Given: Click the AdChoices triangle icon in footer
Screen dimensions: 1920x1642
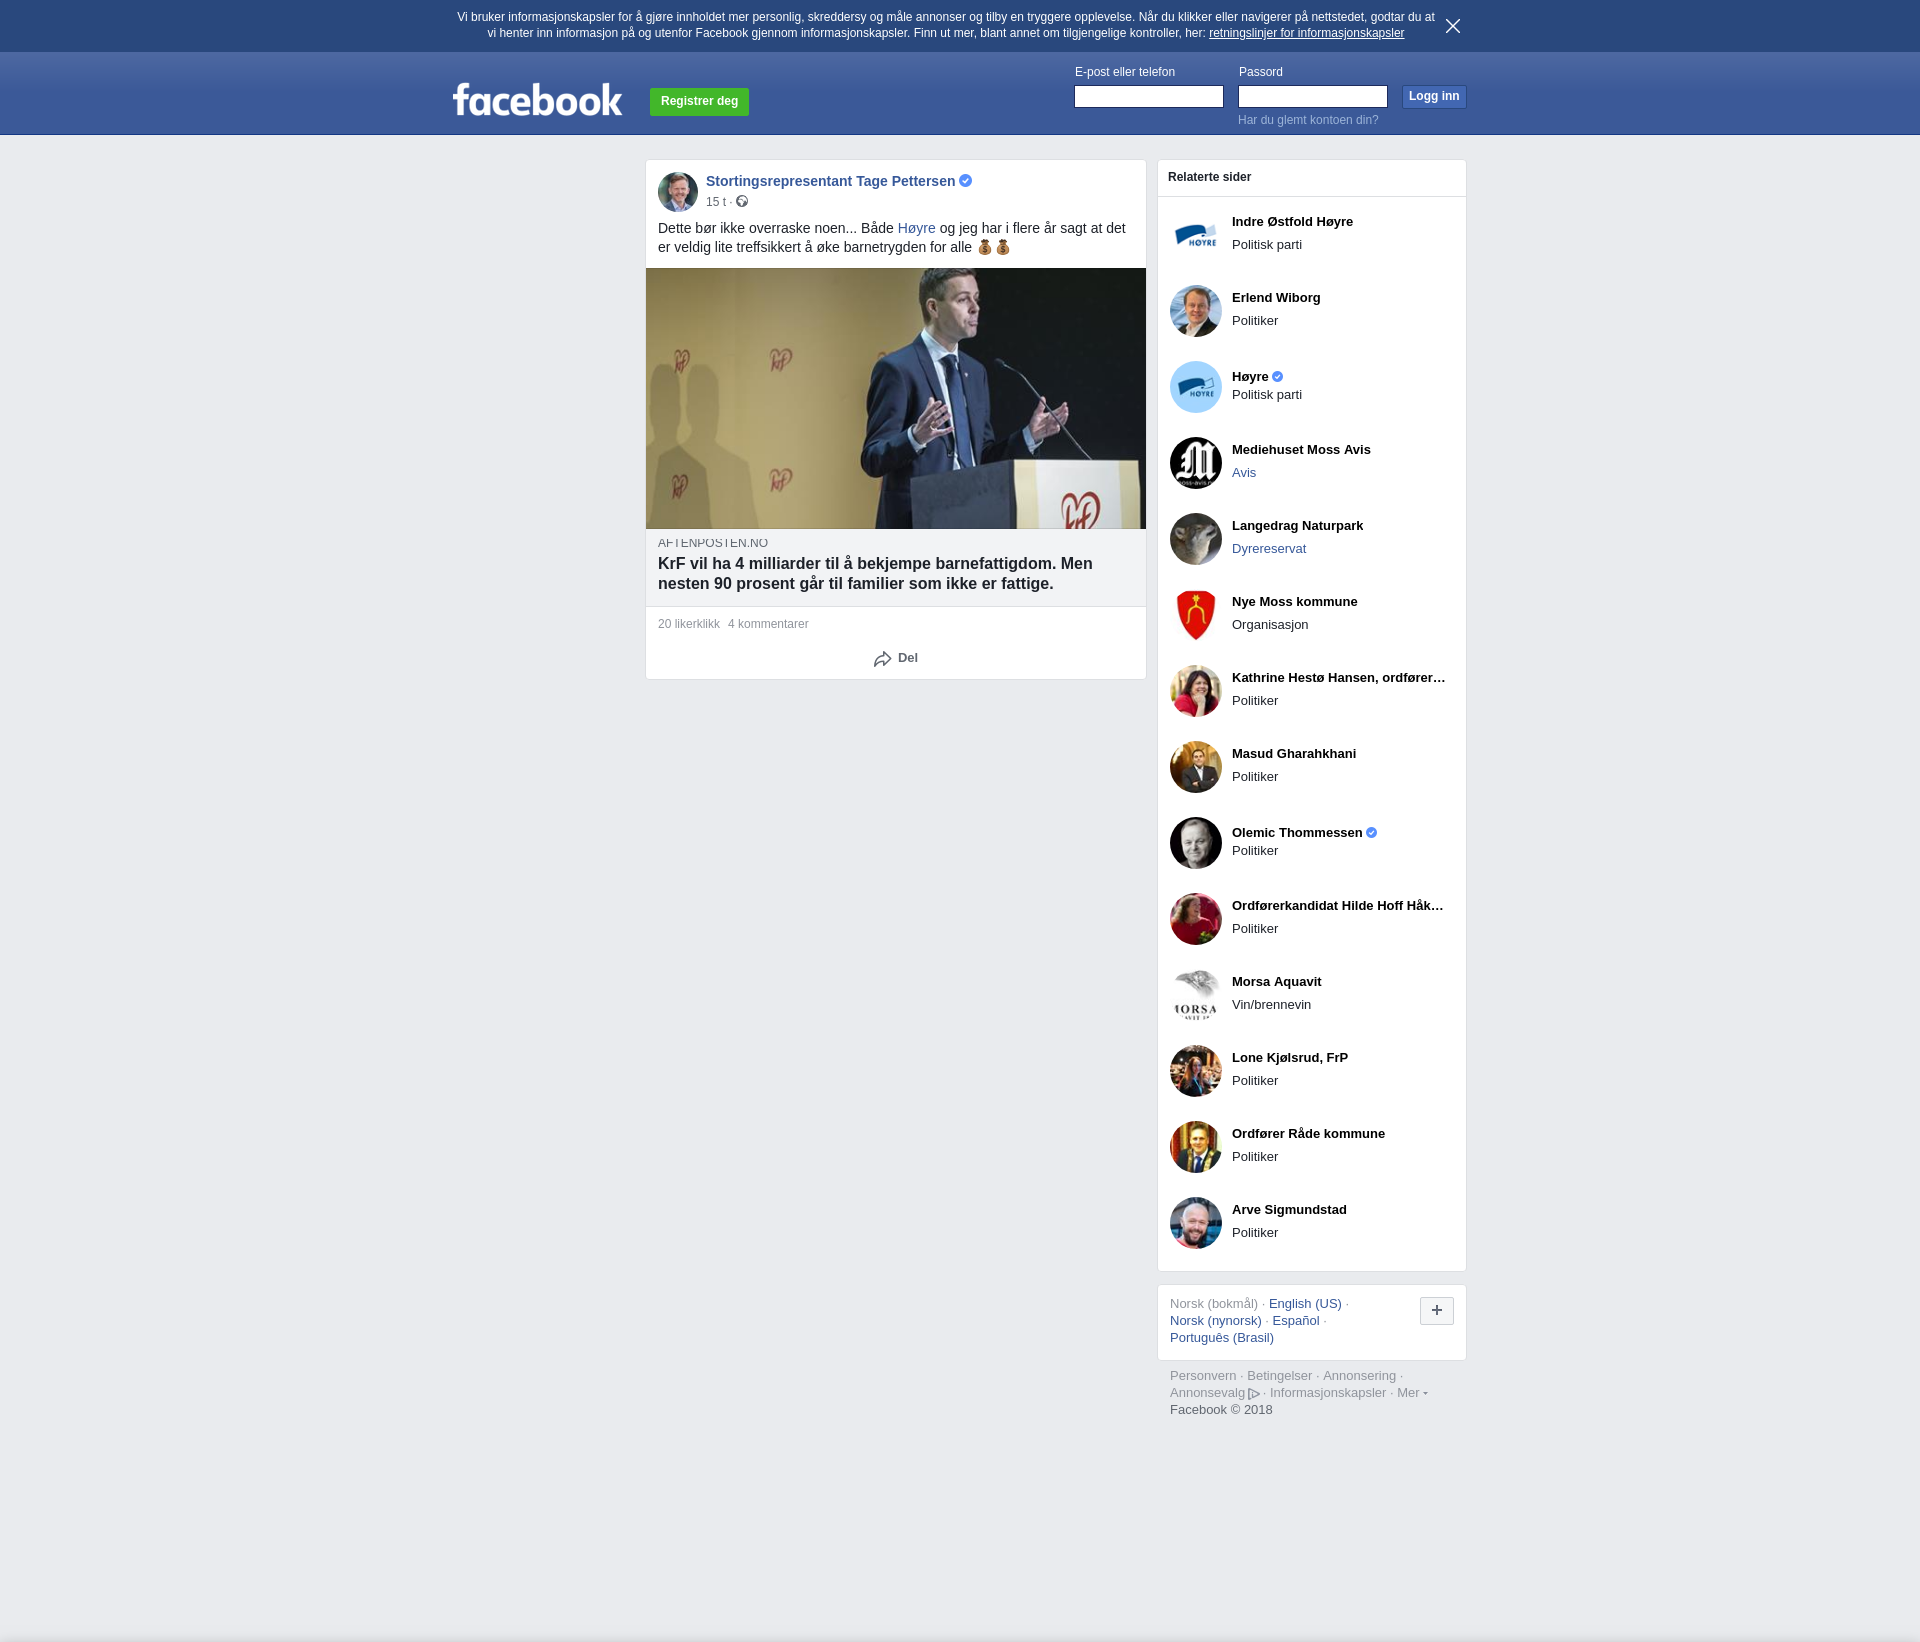Looking at the screenshot, I should coord(1254,1394).
